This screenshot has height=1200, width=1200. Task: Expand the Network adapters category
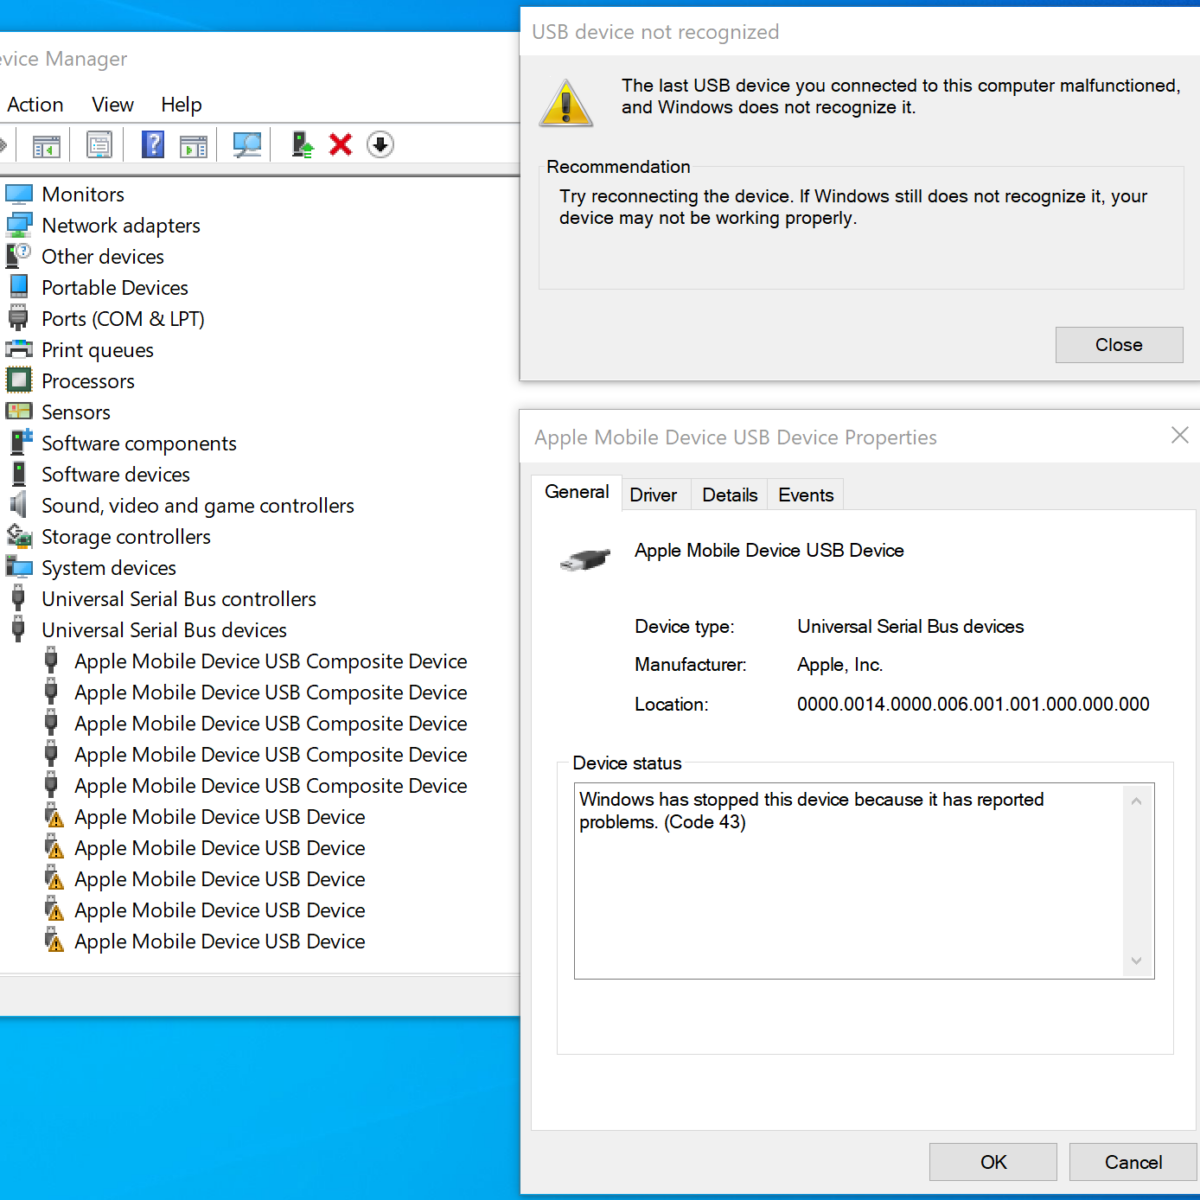click(x=121, y=226)
